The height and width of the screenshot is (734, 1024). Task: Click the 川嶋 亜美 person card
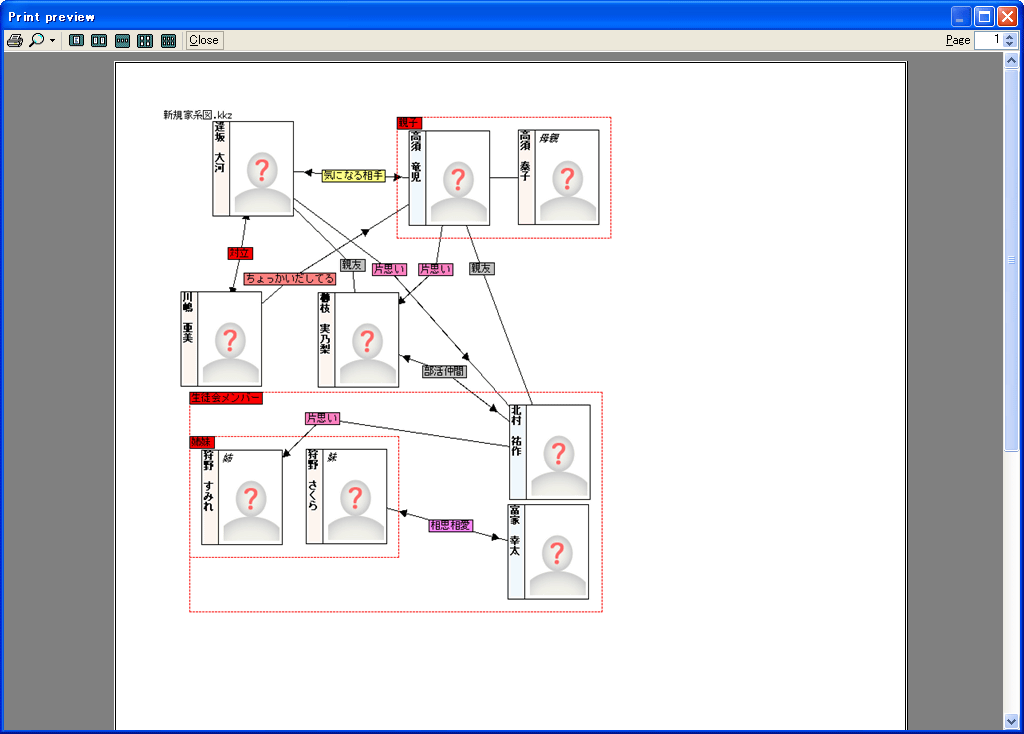point(221,339)
